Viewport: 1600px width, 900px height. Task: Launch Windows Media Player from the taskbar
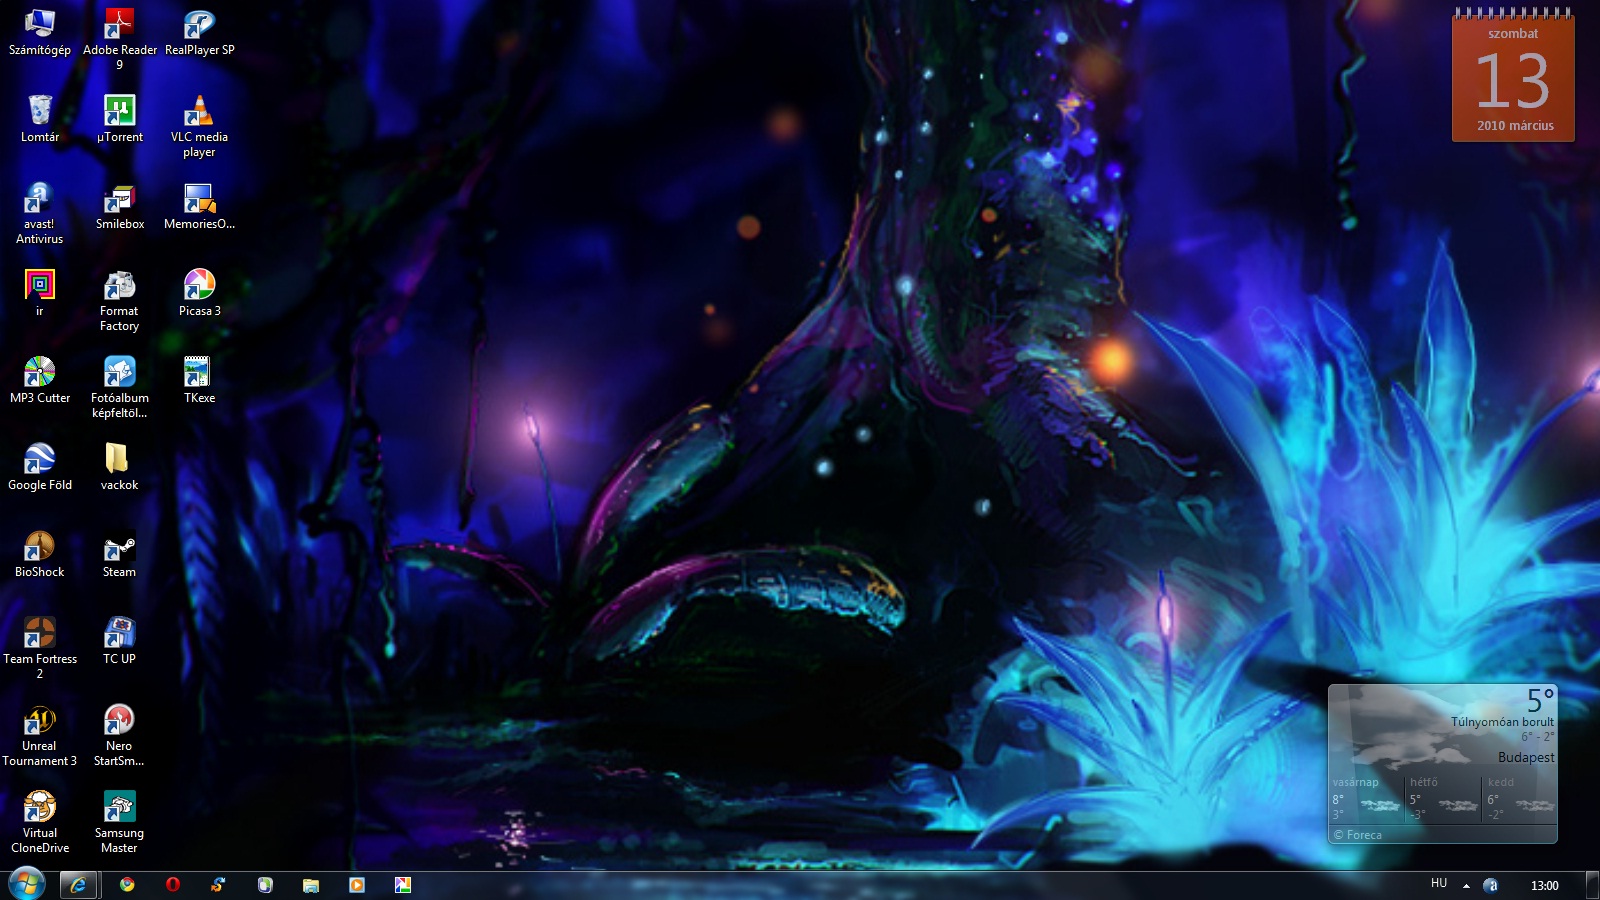pos(357,885)
